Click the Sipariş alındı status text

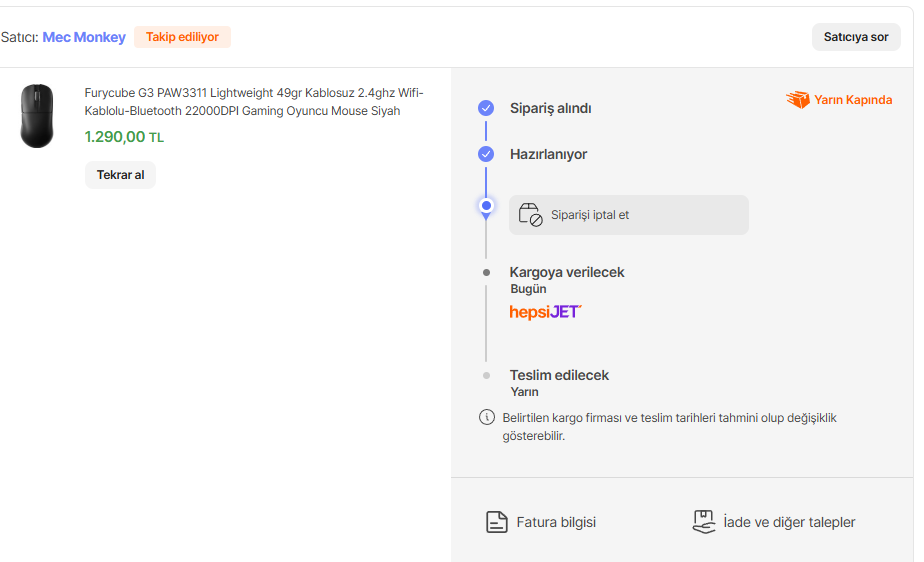pos(550,108)
